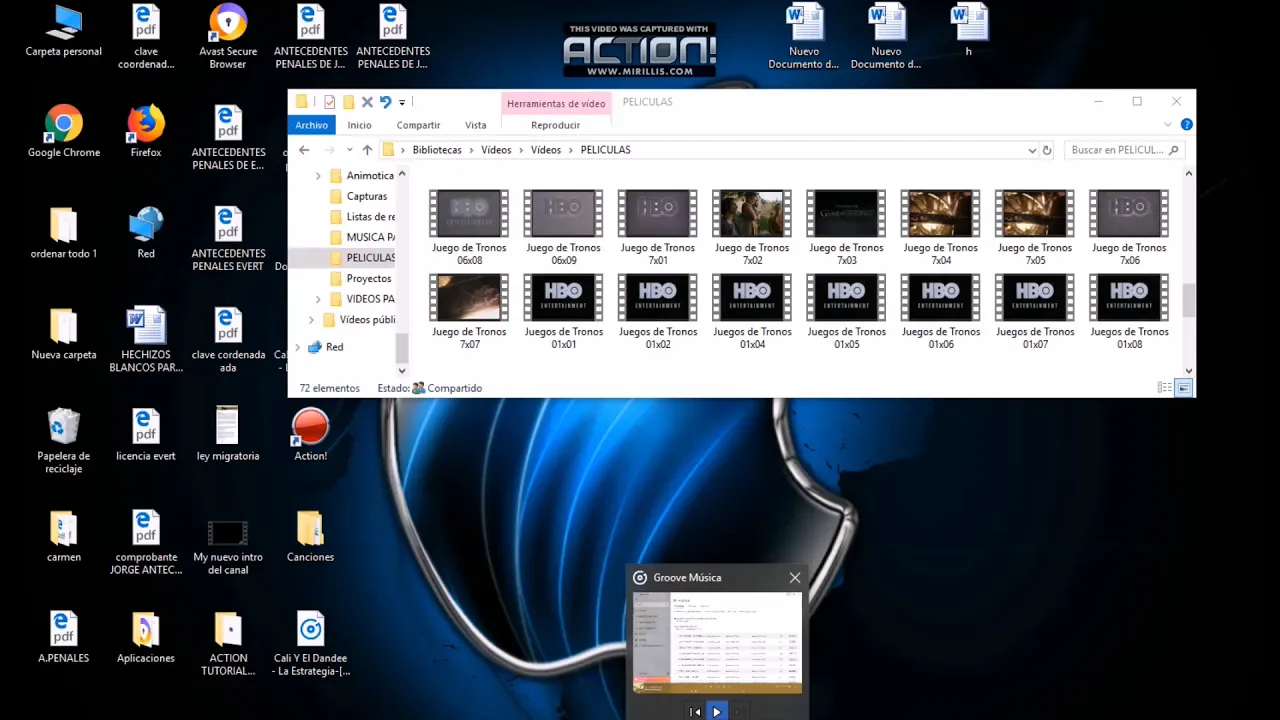Select Juego de Tronos 06x08 video
Viewport: 1280px width, 720px height.
(469, 227)
